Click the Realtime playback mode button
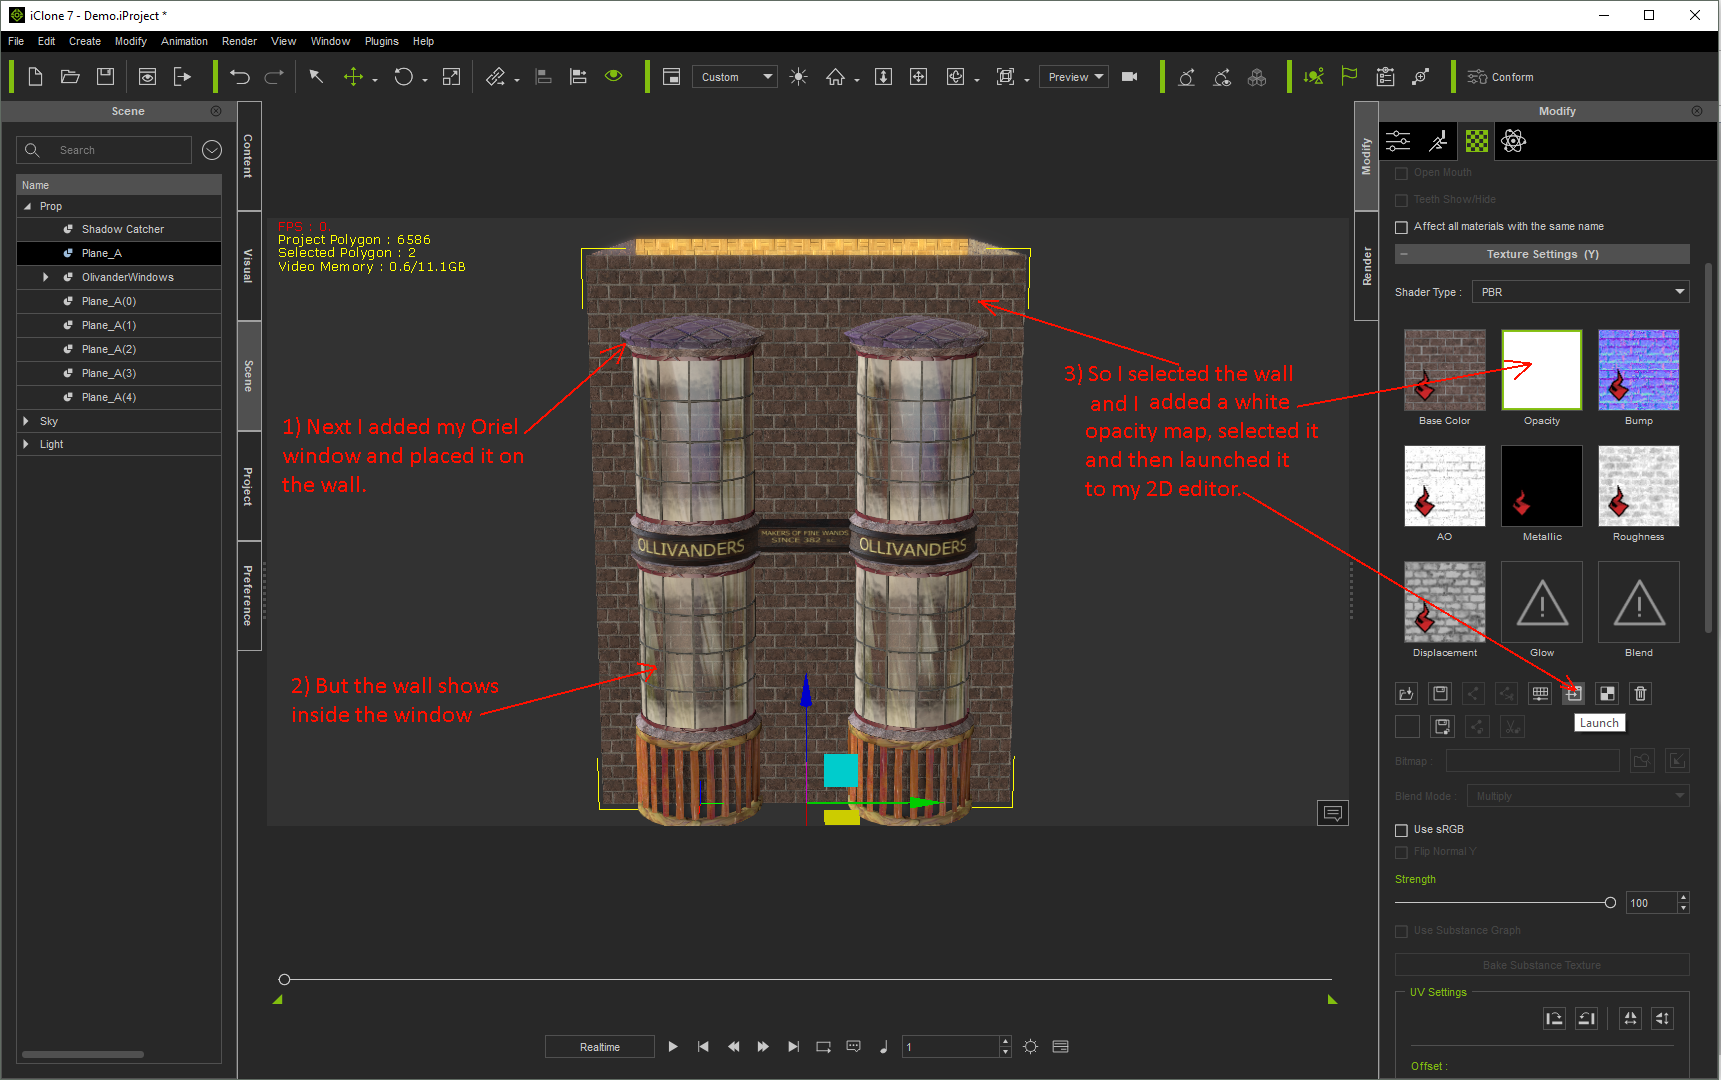Screen dimensions: 1721x1080 600,1047
